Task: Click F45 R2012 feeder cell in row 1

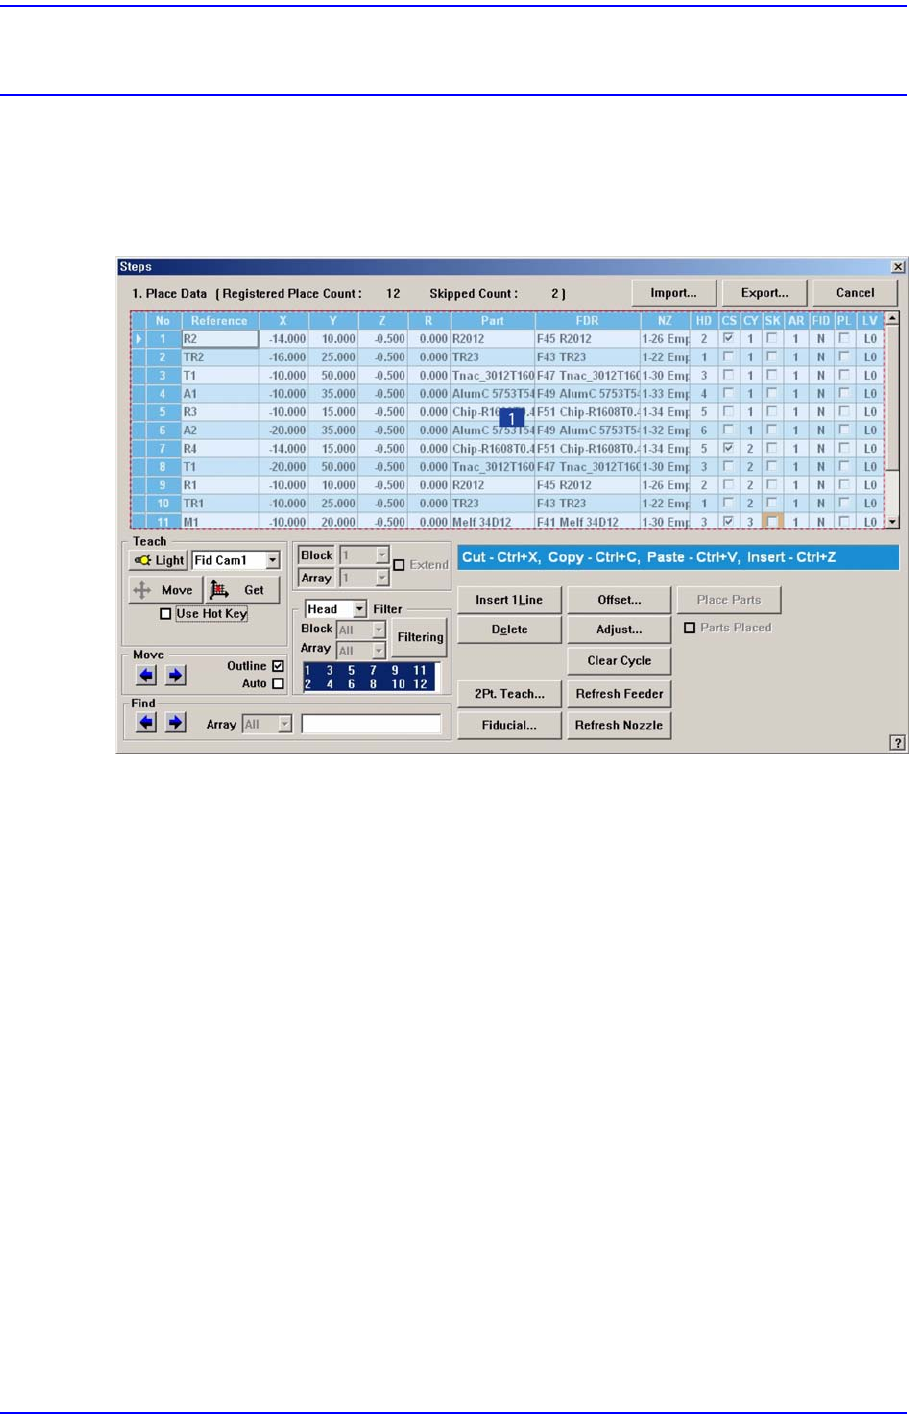Action: coord(587,339)
